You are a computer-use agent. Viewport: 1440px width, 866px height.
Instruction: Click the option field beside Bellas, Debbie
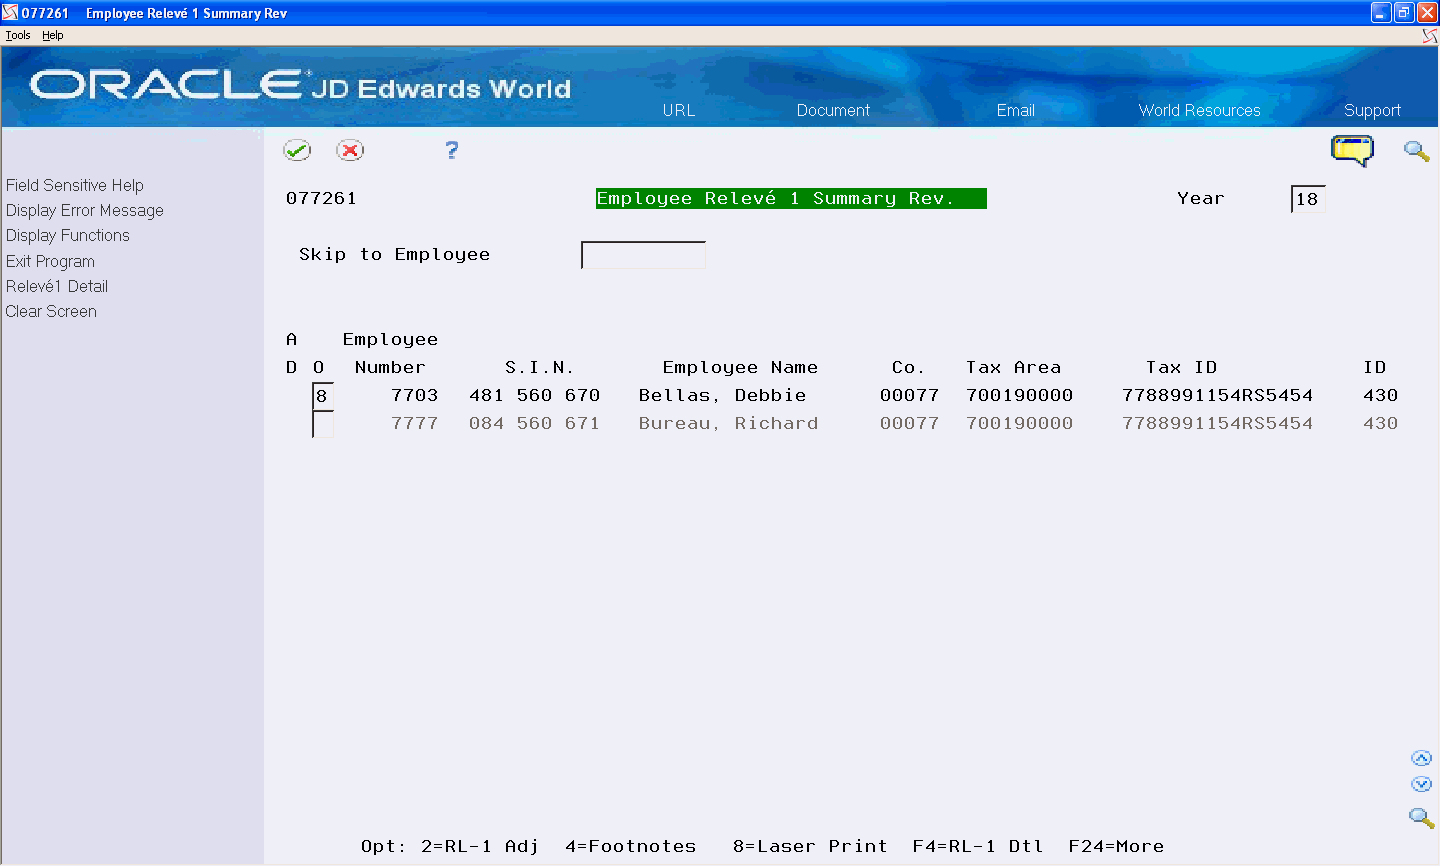click(322, 395)
